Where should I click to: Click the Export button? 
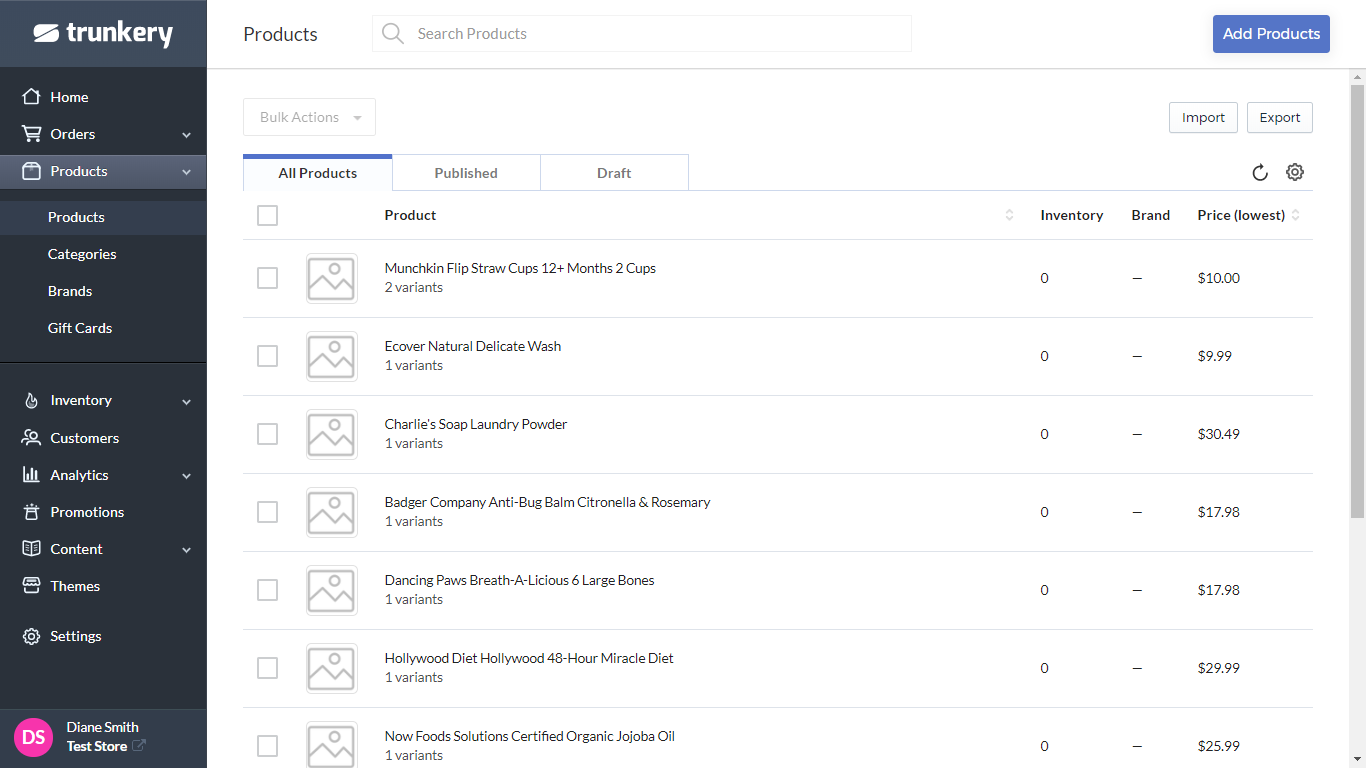[1280, 117]
